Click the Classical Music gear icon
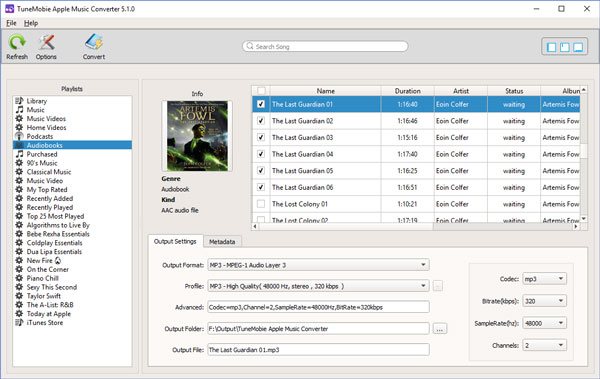600x379 pixels. (19, 172)
